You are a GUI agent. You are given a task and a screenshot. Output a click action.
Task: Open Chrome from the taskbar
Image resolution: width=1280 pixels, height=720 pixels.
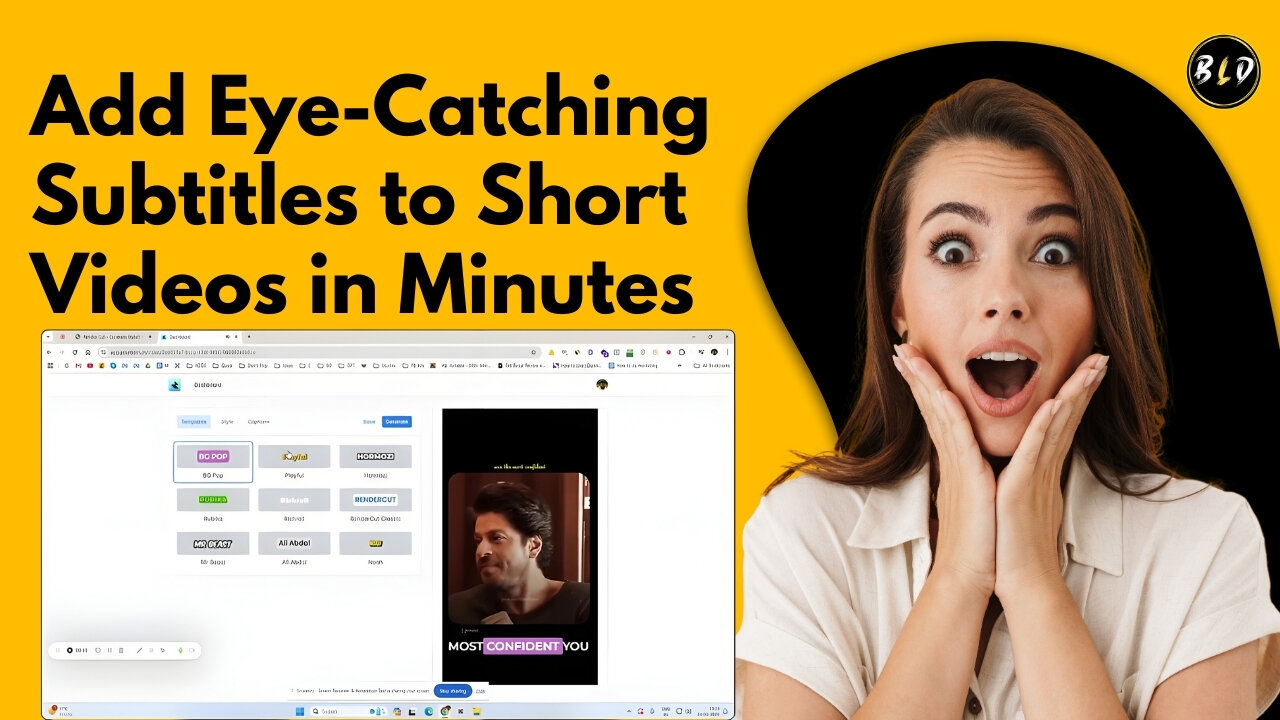point(445,711)
